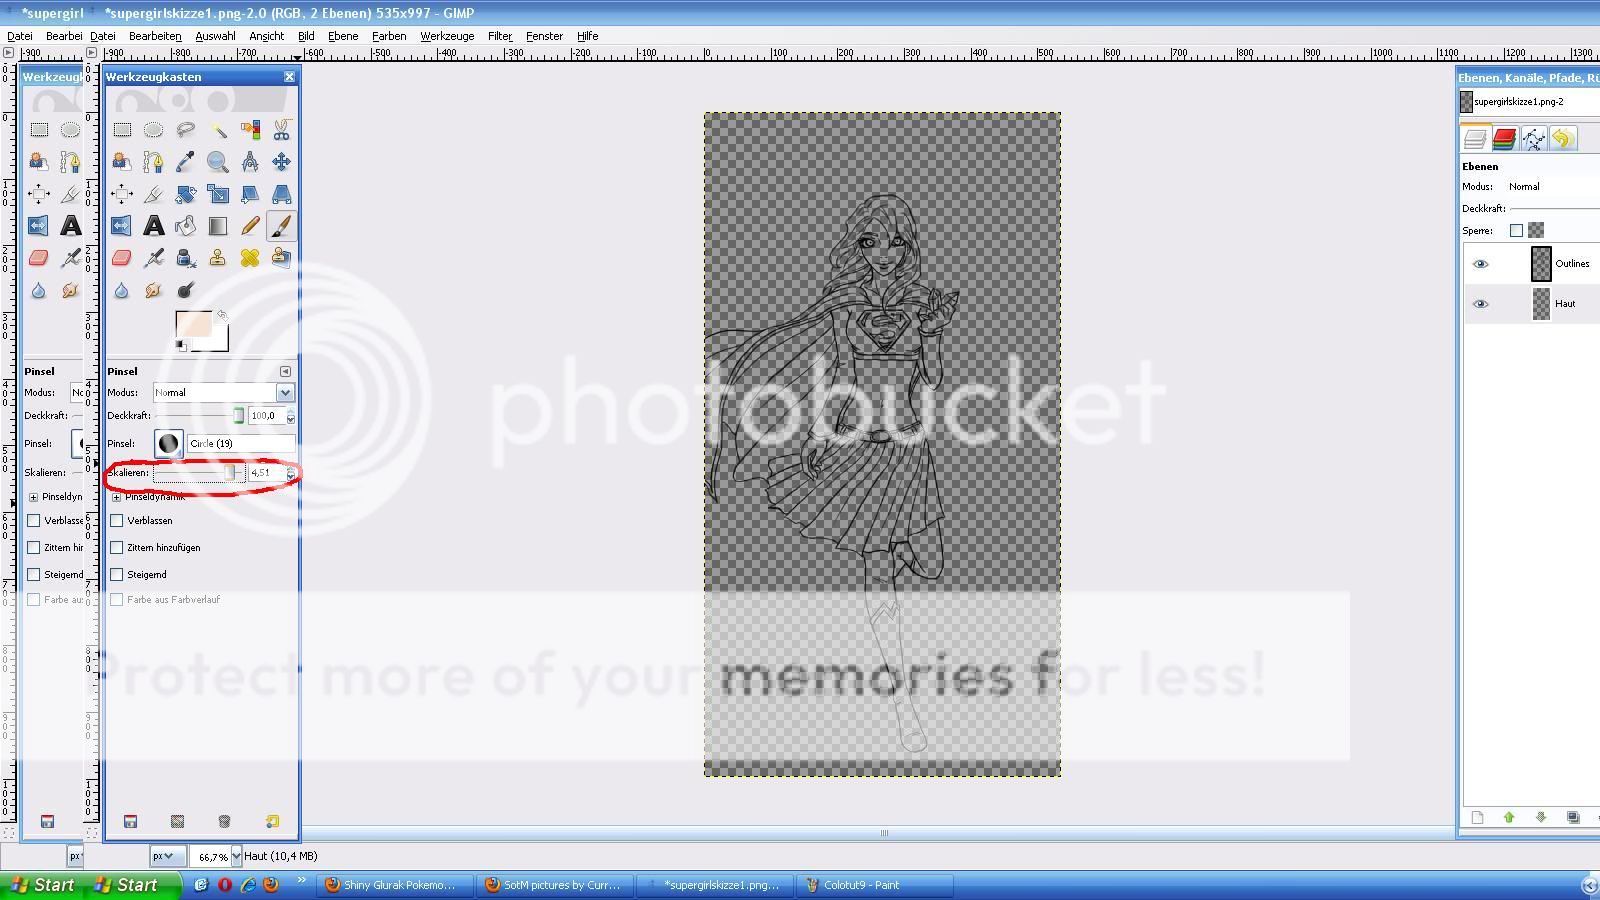Hide the Haut layer via eye icon

[x=1481, y=304]
